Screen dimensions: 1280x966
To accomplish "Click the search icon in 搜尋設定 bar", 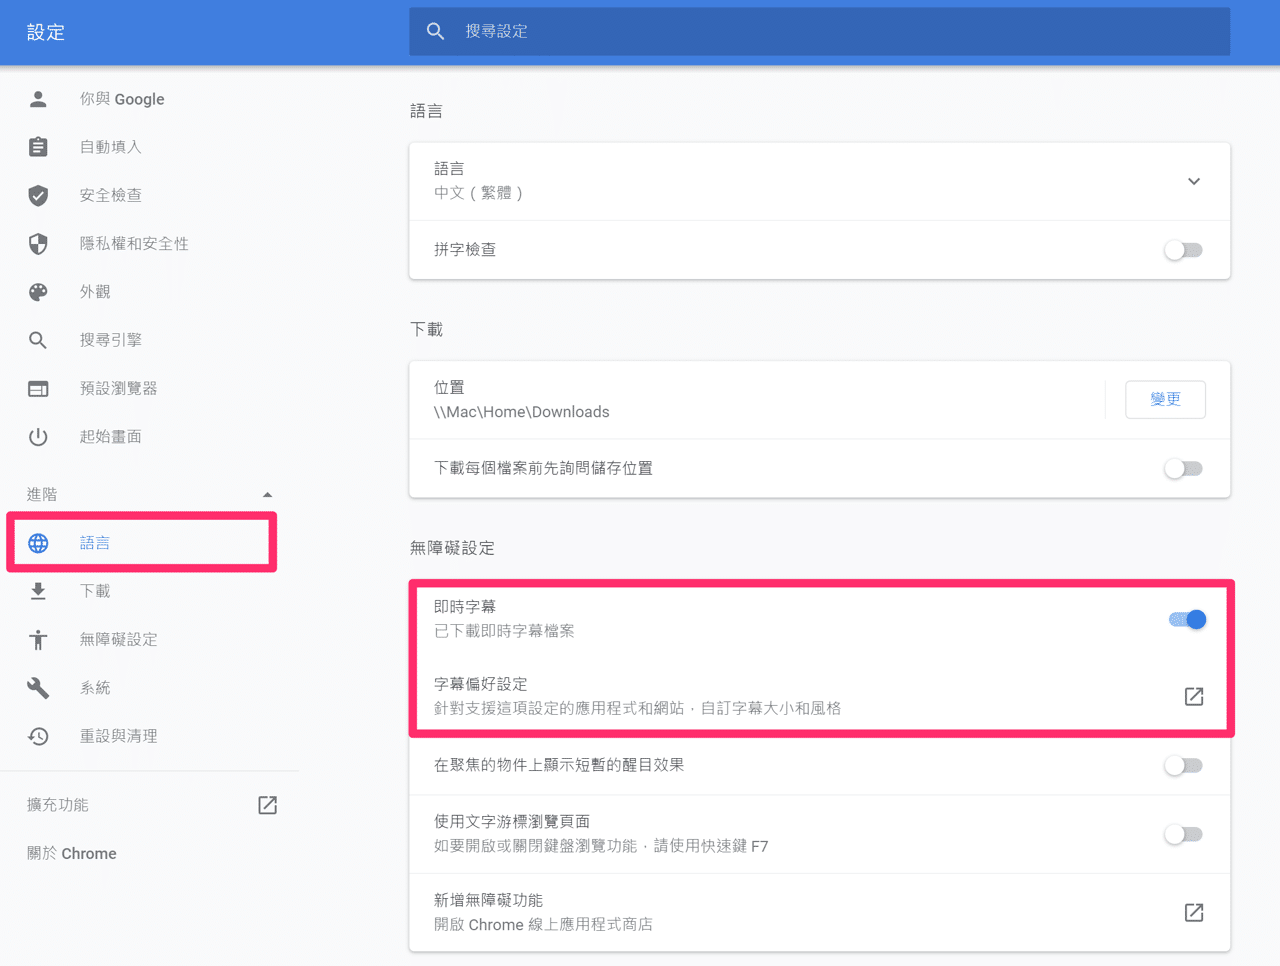I will [435, 31].
